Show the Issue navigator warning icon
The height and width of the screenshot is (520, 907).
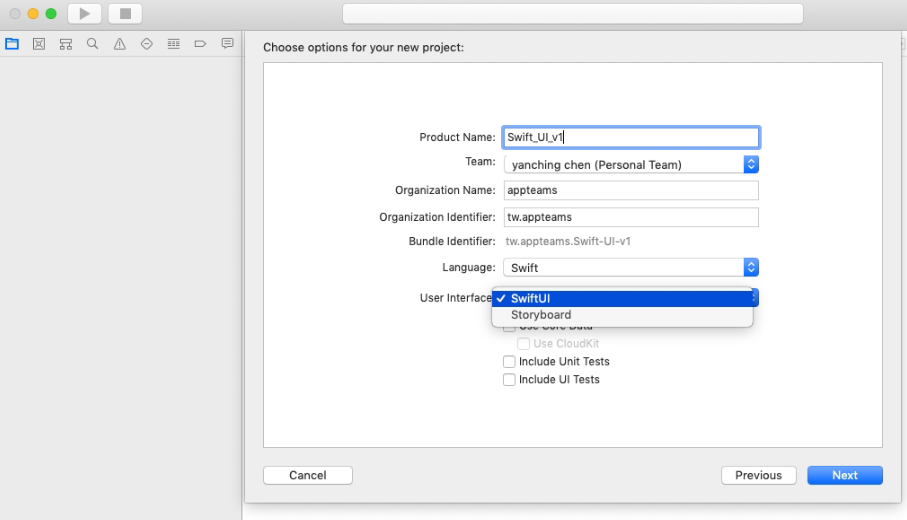(x=120, y=44)
